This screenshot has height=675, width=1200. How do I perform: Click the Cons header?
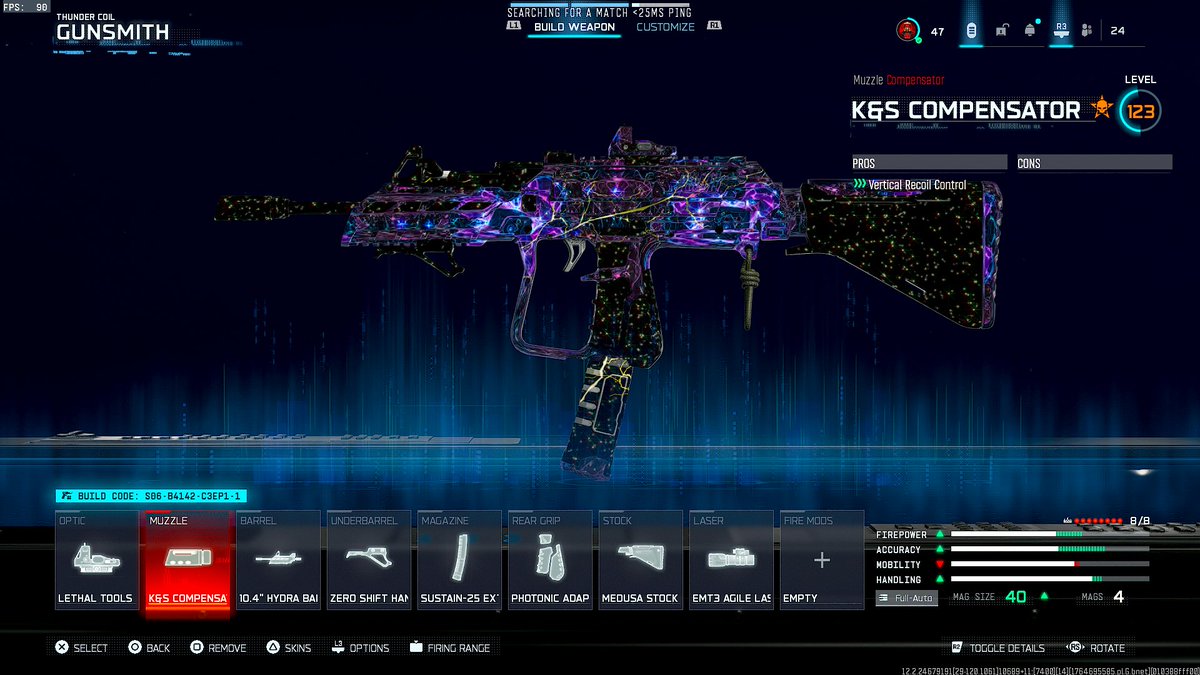(x=1094, y=162)
